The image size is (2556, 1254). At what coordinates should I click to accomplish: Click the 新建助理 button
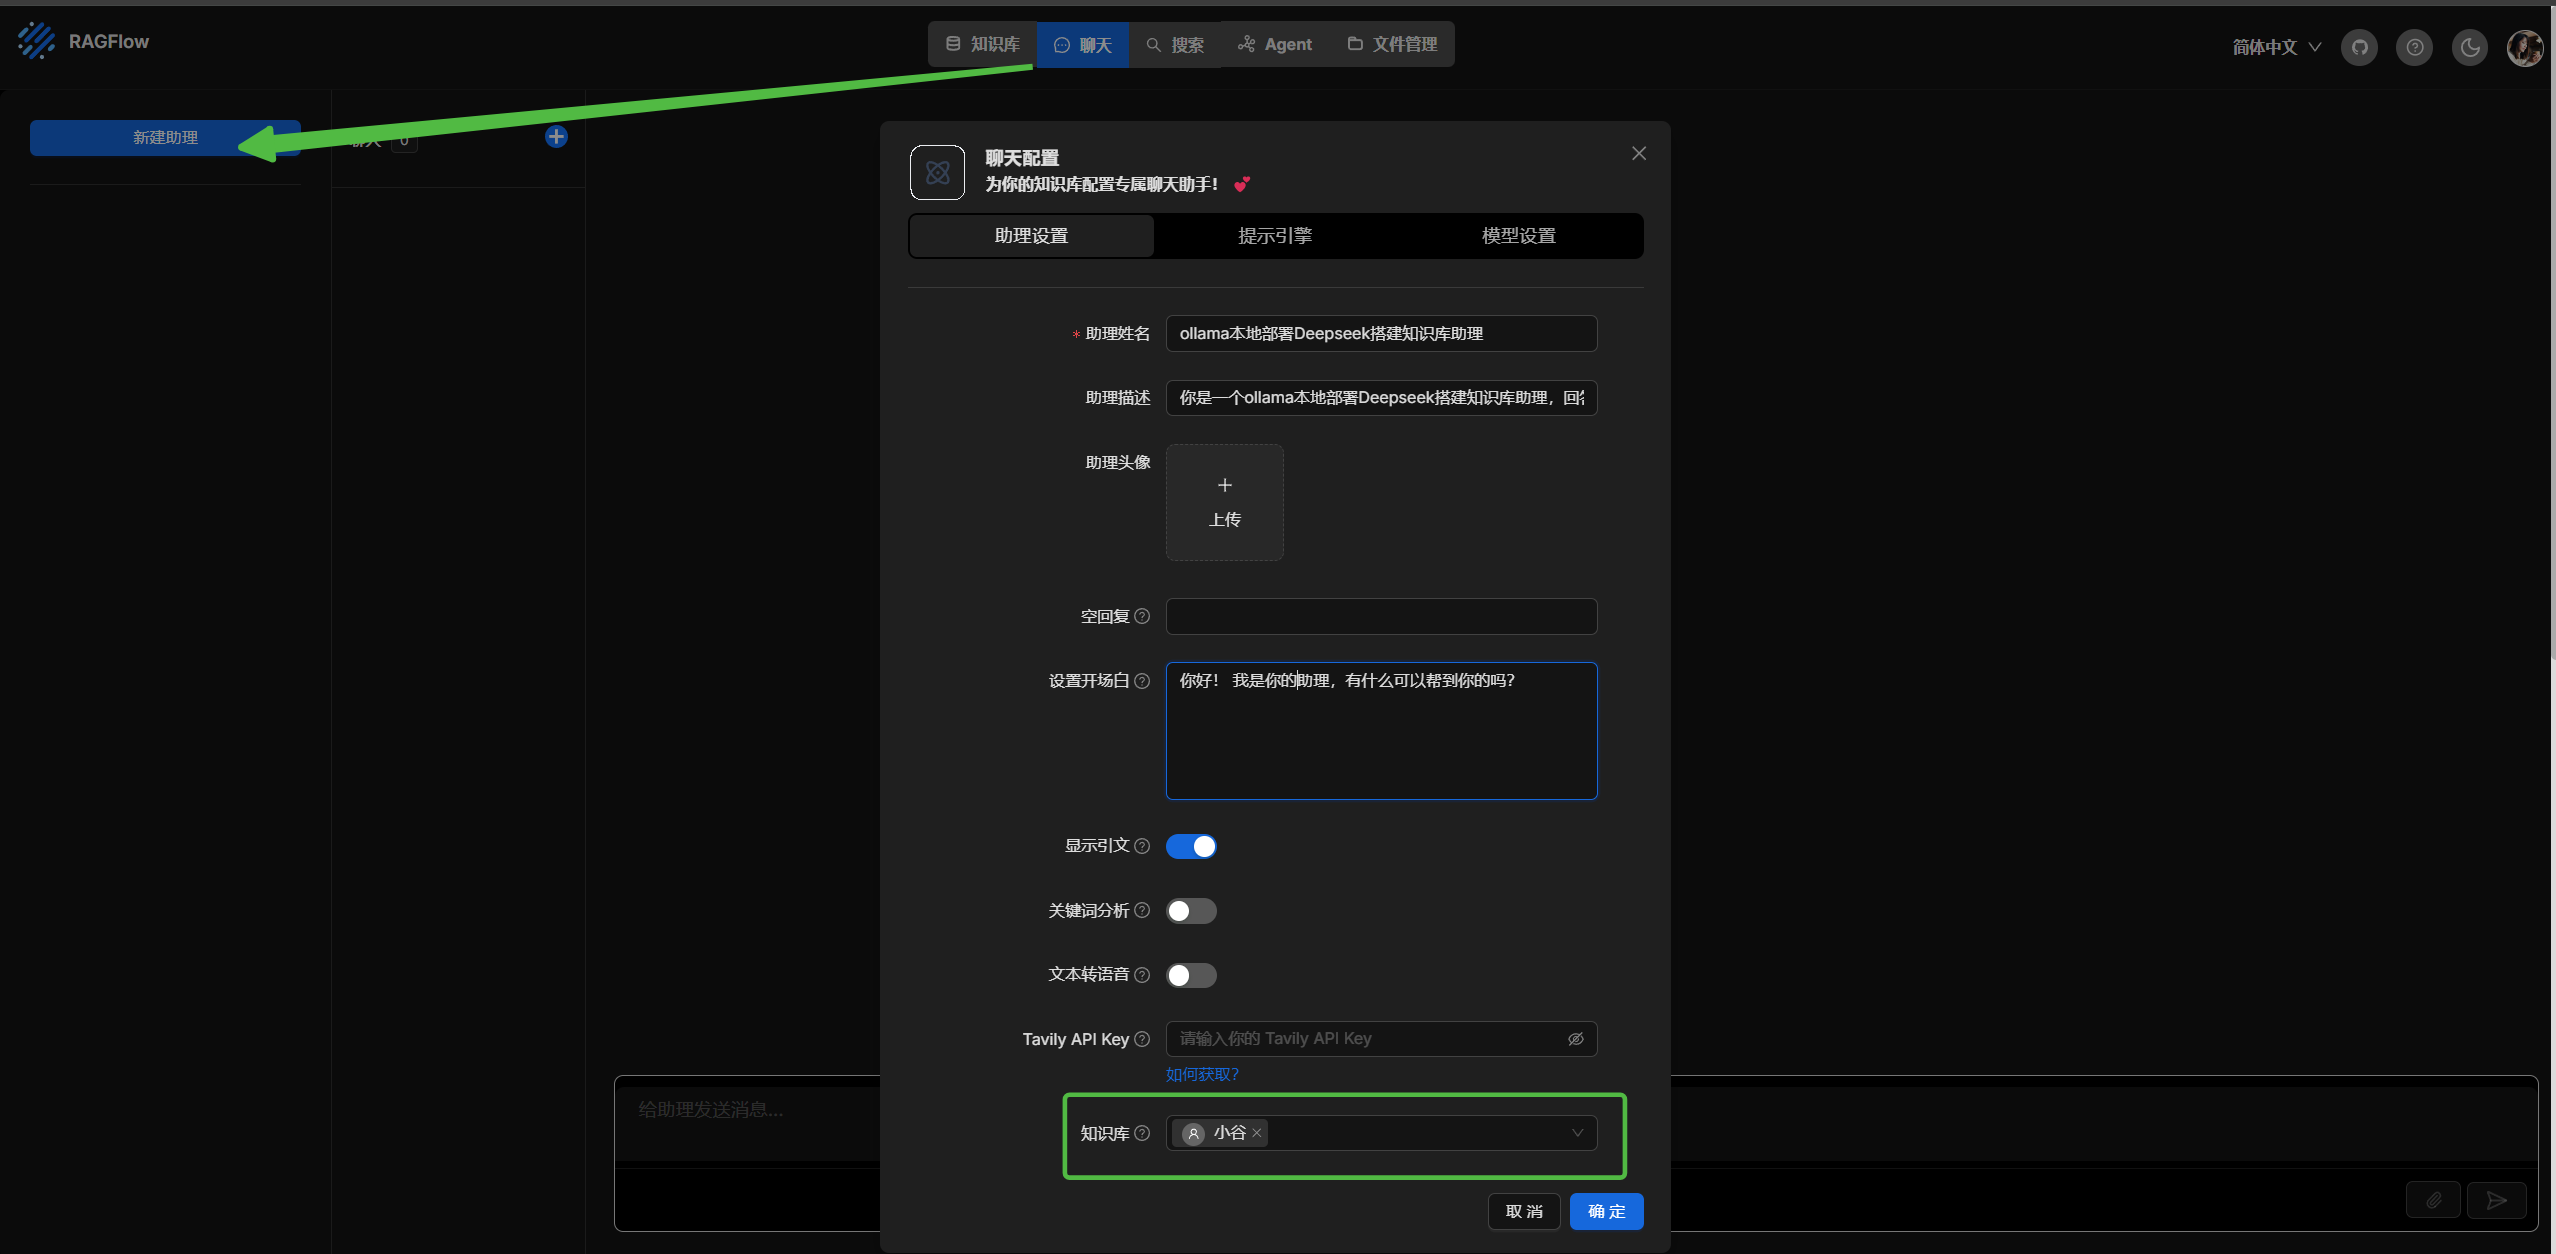point(165,138)
